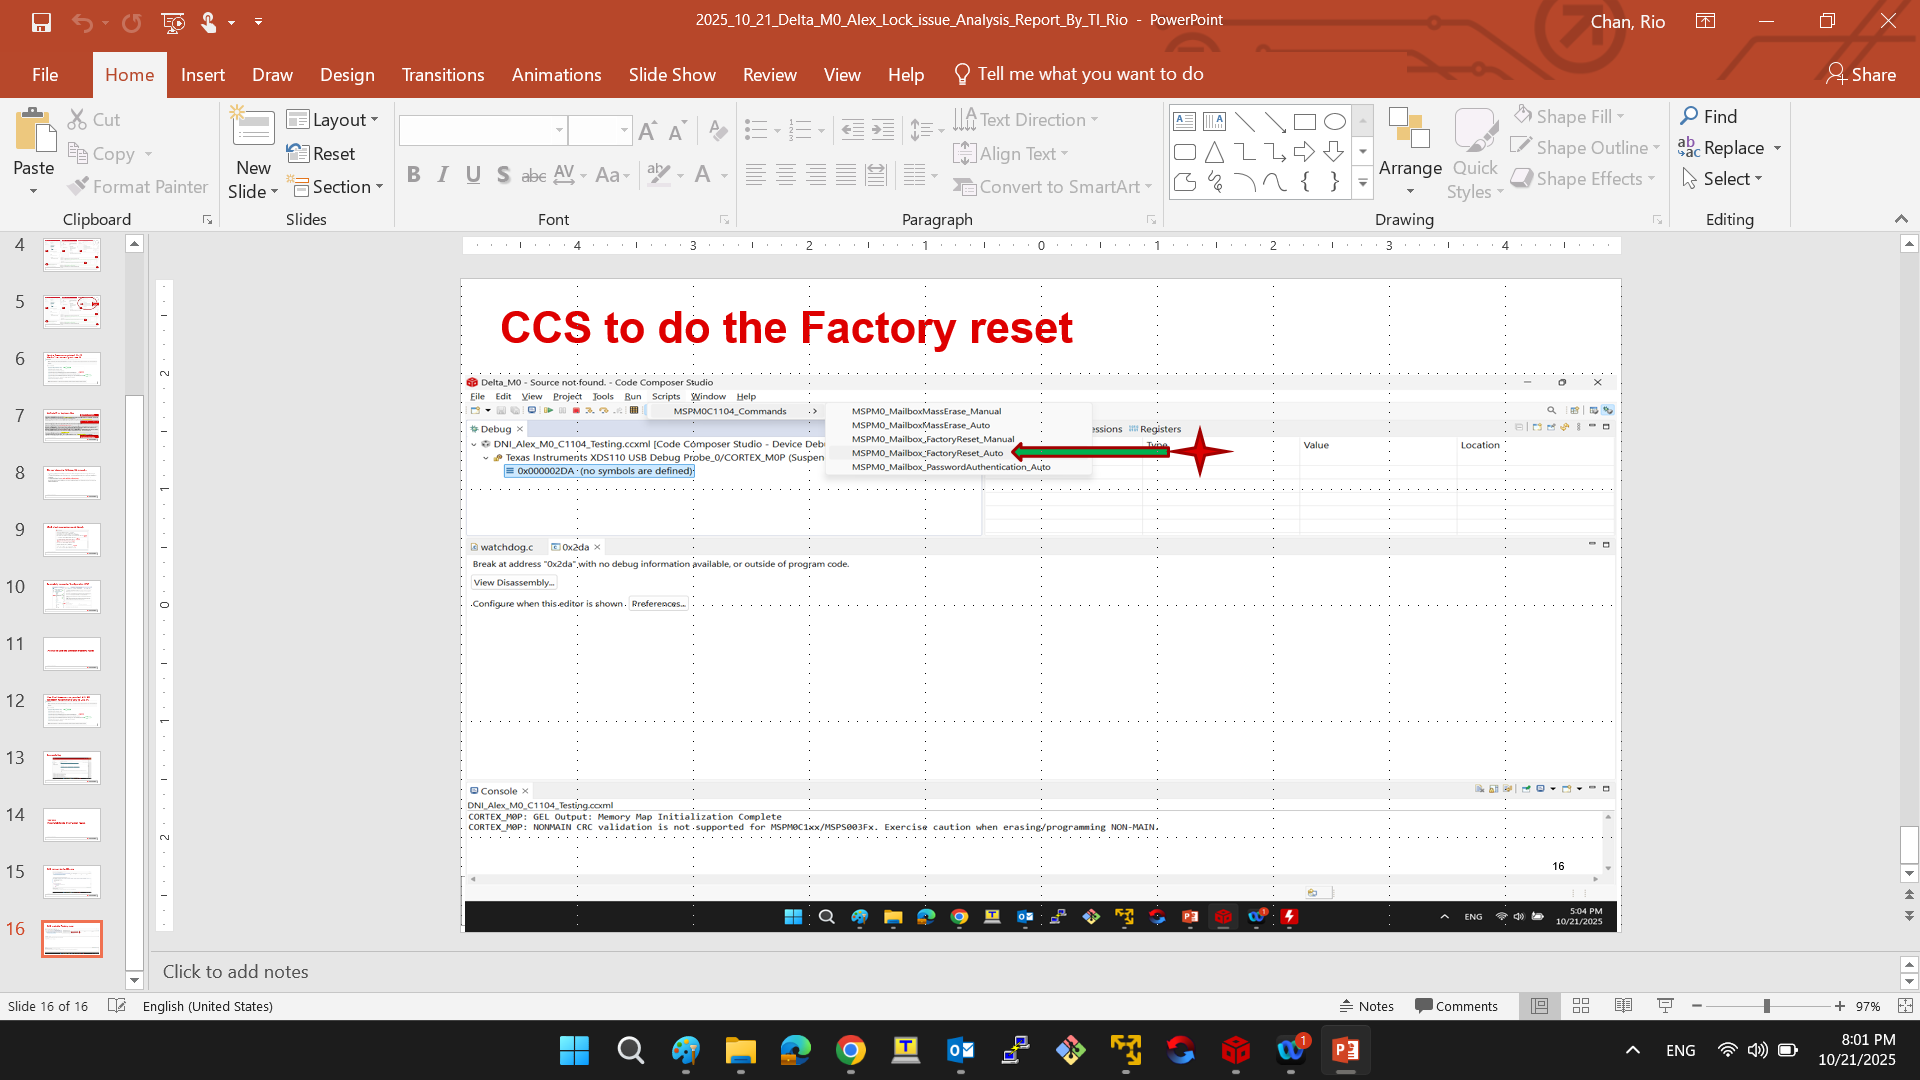Viewport: 1920px width, 1080px height.
Task: Click the Share button
Action: 1861,75
